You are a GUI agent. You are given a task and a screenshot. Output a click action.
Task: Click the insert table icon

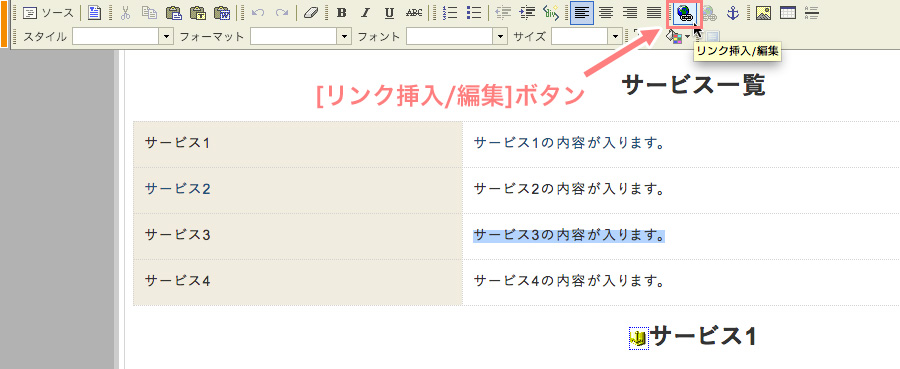point(788,13)
